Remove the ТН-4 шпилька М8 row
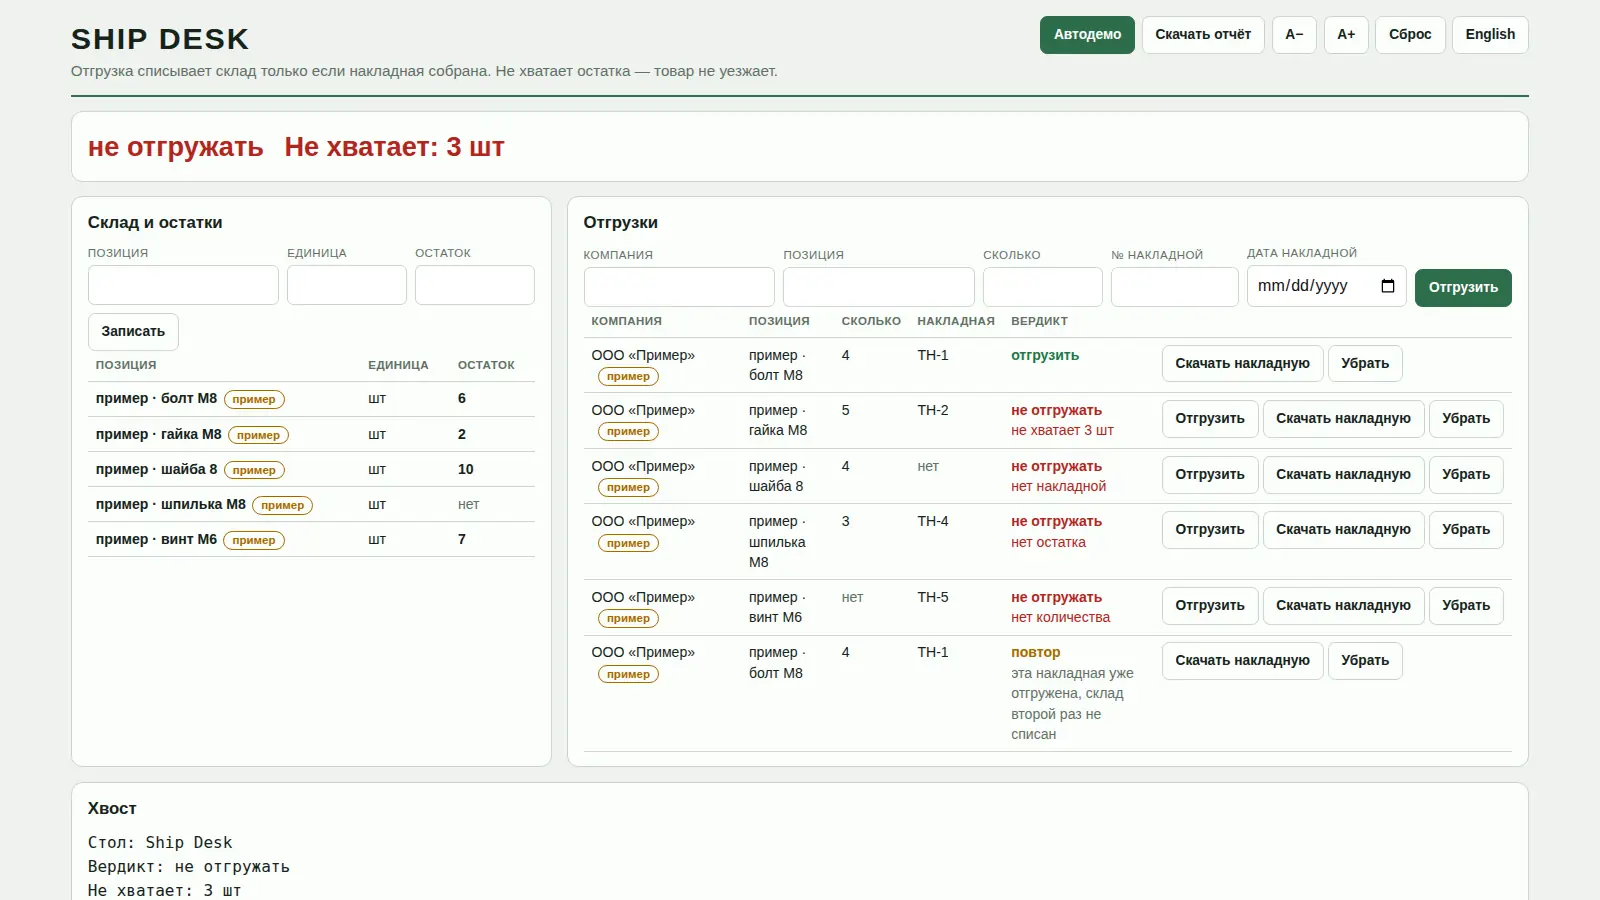This screenshot has height=900, width=1600. point(1466,530)
